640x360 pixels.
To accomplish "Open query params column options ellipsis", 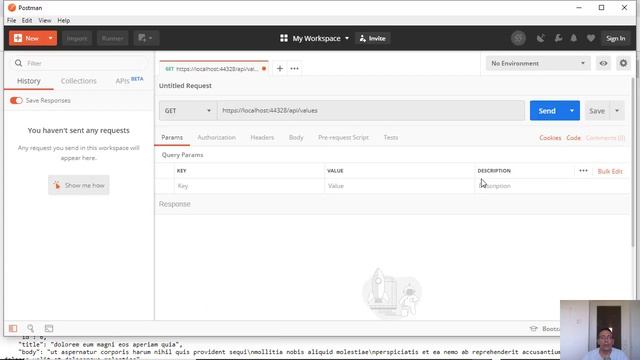I will point(583,171).
